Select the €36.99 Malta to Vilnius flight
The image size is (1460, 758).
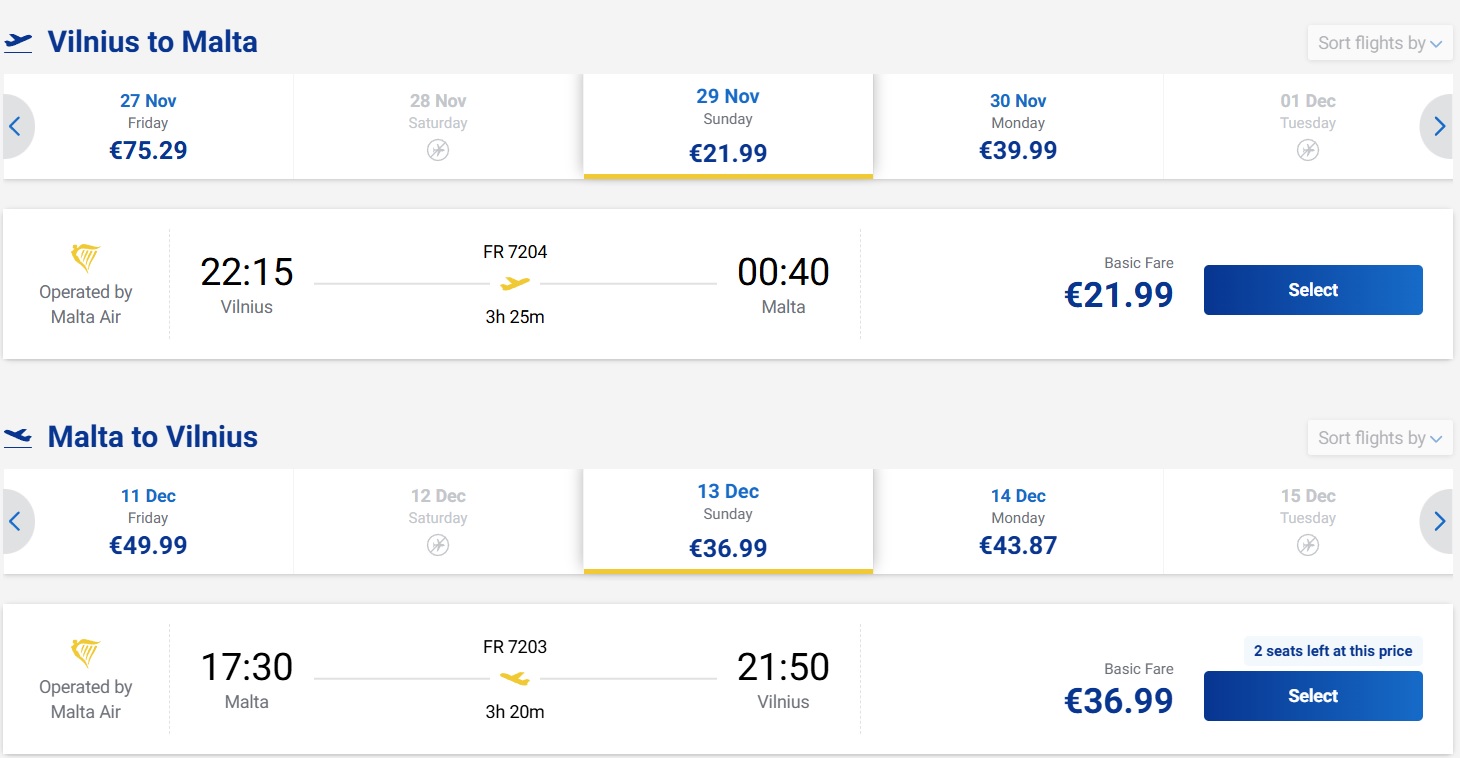(1313, 696)
